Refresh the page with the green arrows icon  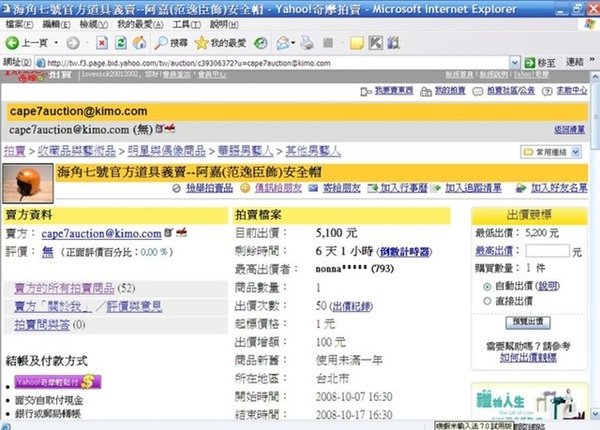pos(121,43)
